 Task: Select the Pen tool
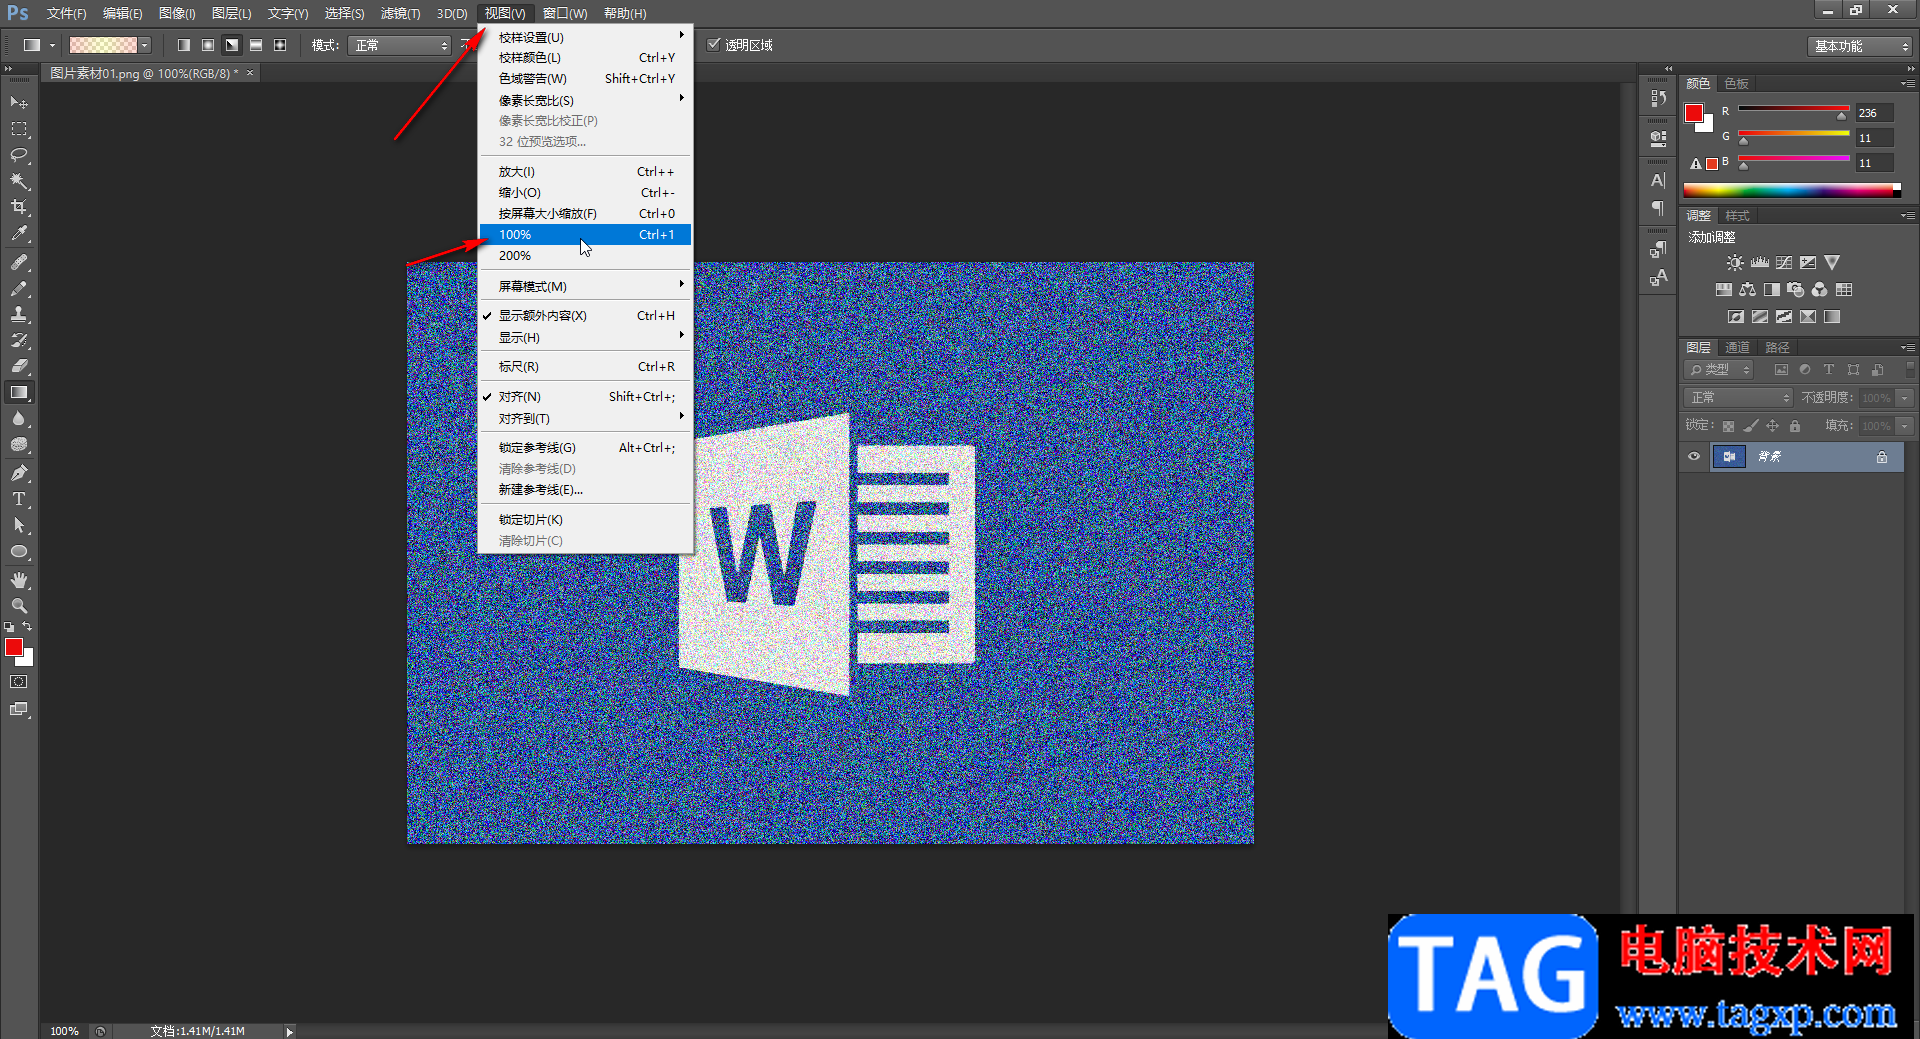point(19,473)
